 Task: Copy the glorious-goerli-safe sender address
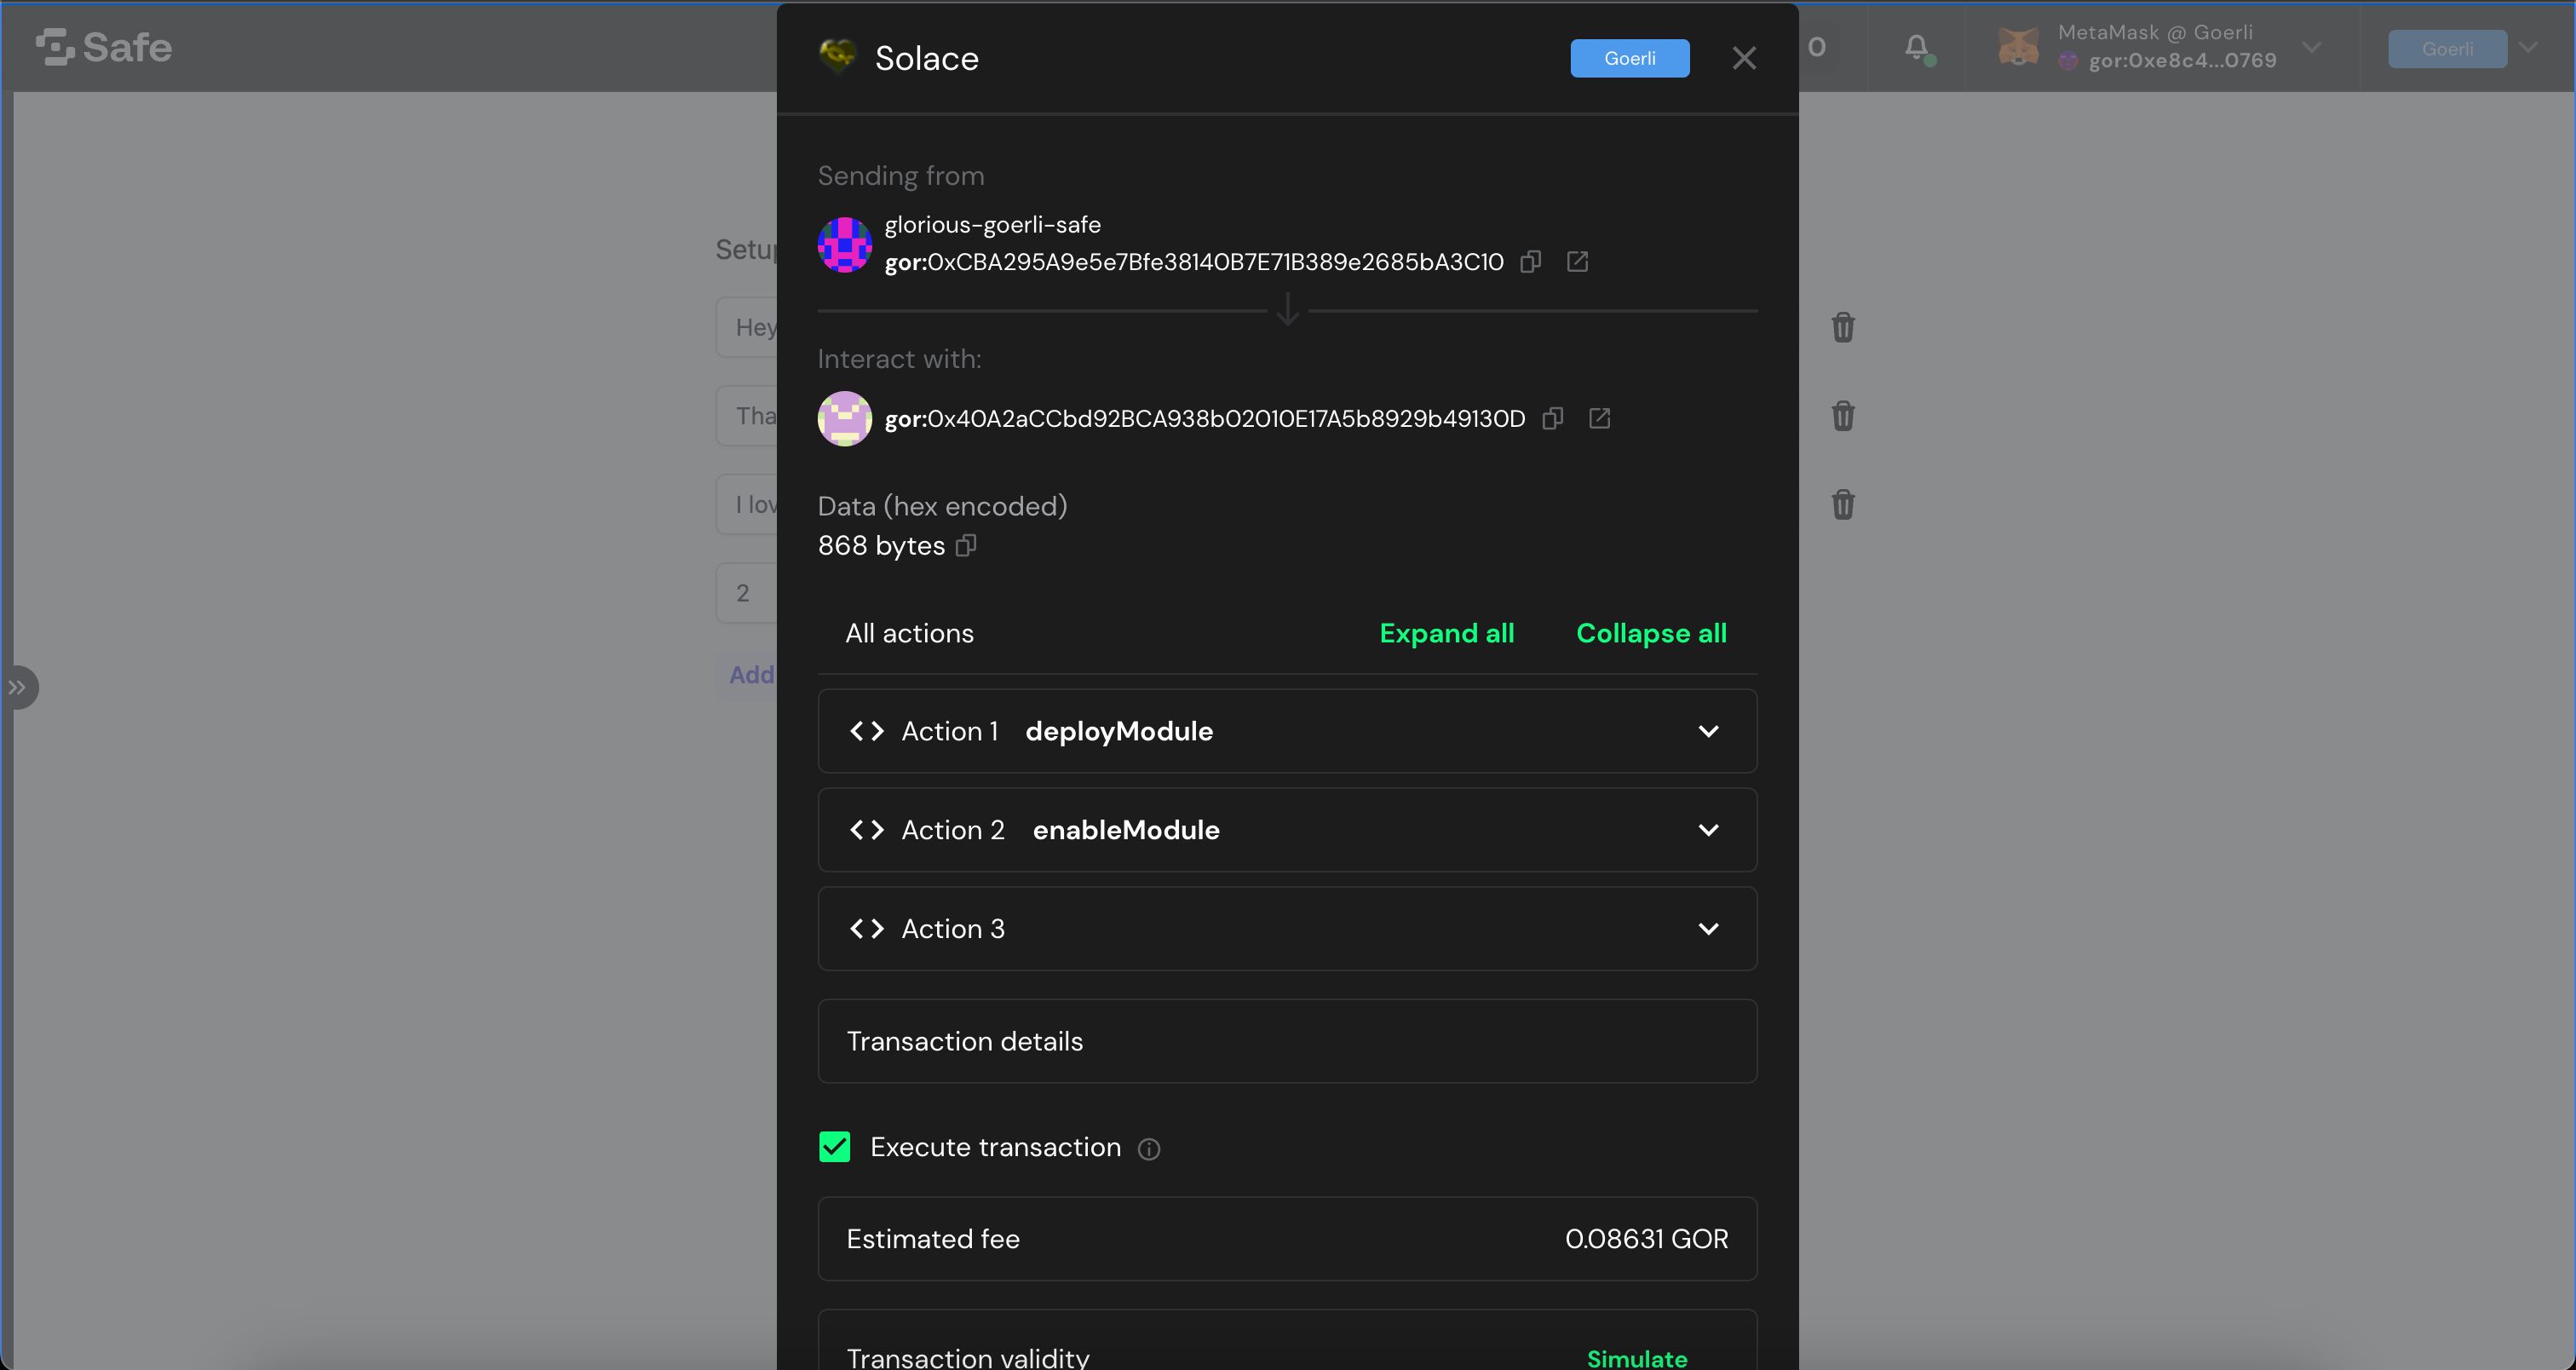tap(1530, 262)
